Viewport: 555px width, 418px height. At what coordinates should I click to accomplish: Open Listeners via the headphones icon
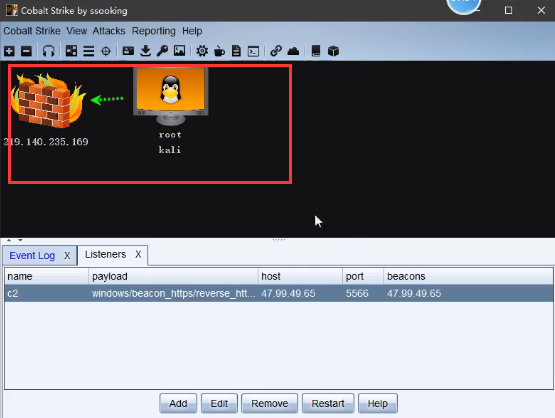(48, 51)
